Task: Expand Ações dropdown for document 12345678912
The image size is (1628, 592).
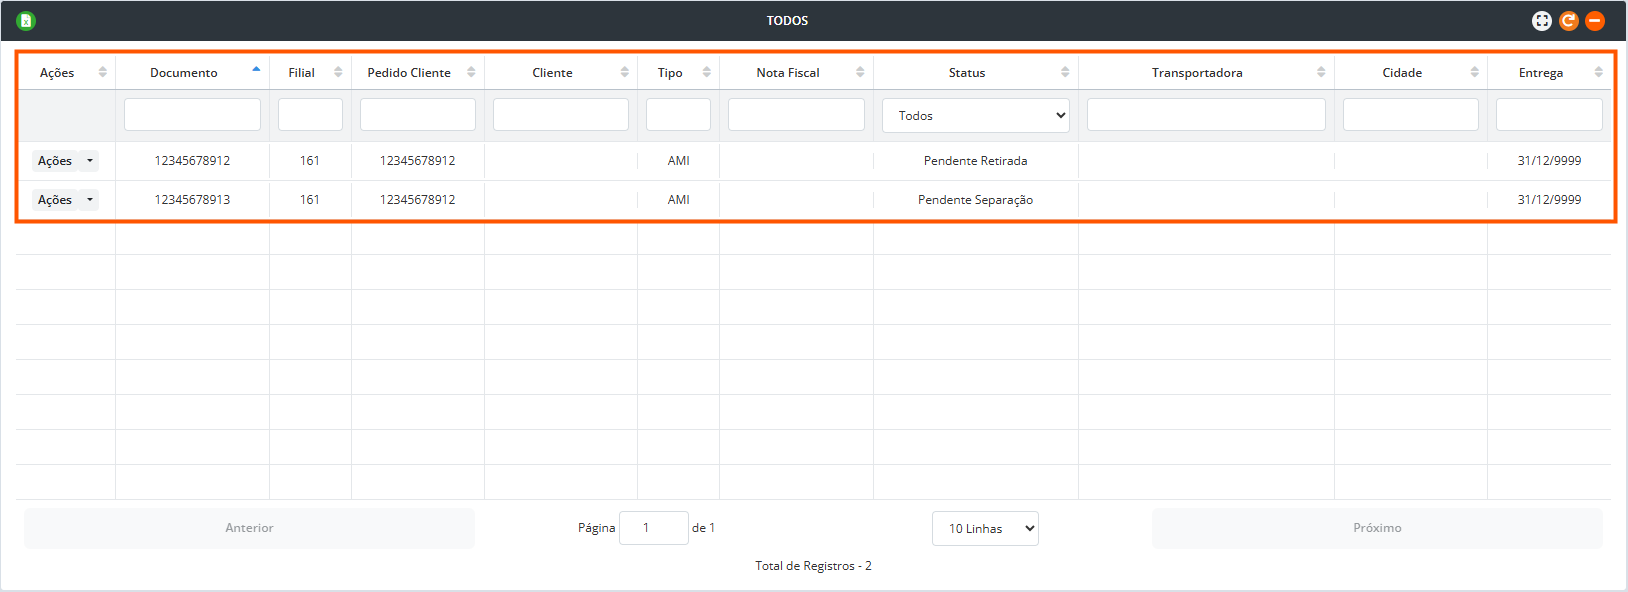Action: click(90, 161)
